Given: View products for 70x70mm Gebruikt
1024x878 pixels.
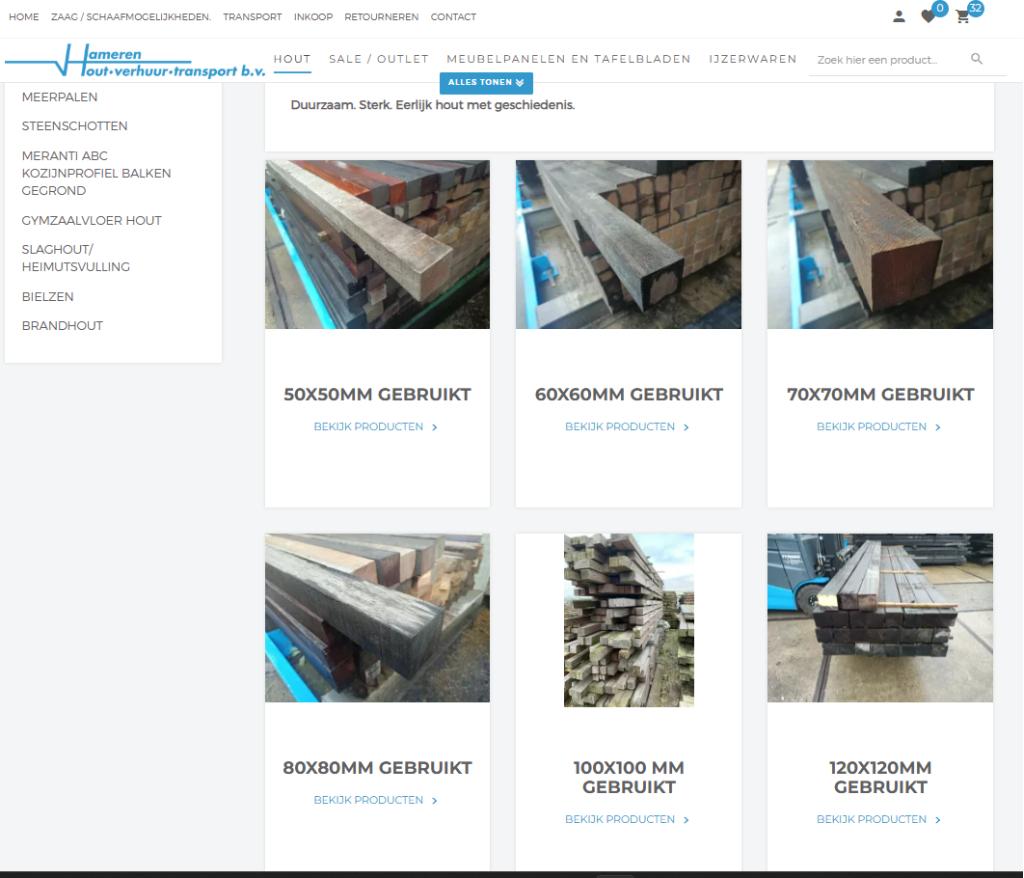Looking at the screenshot, I should click(x=879, y=427).
